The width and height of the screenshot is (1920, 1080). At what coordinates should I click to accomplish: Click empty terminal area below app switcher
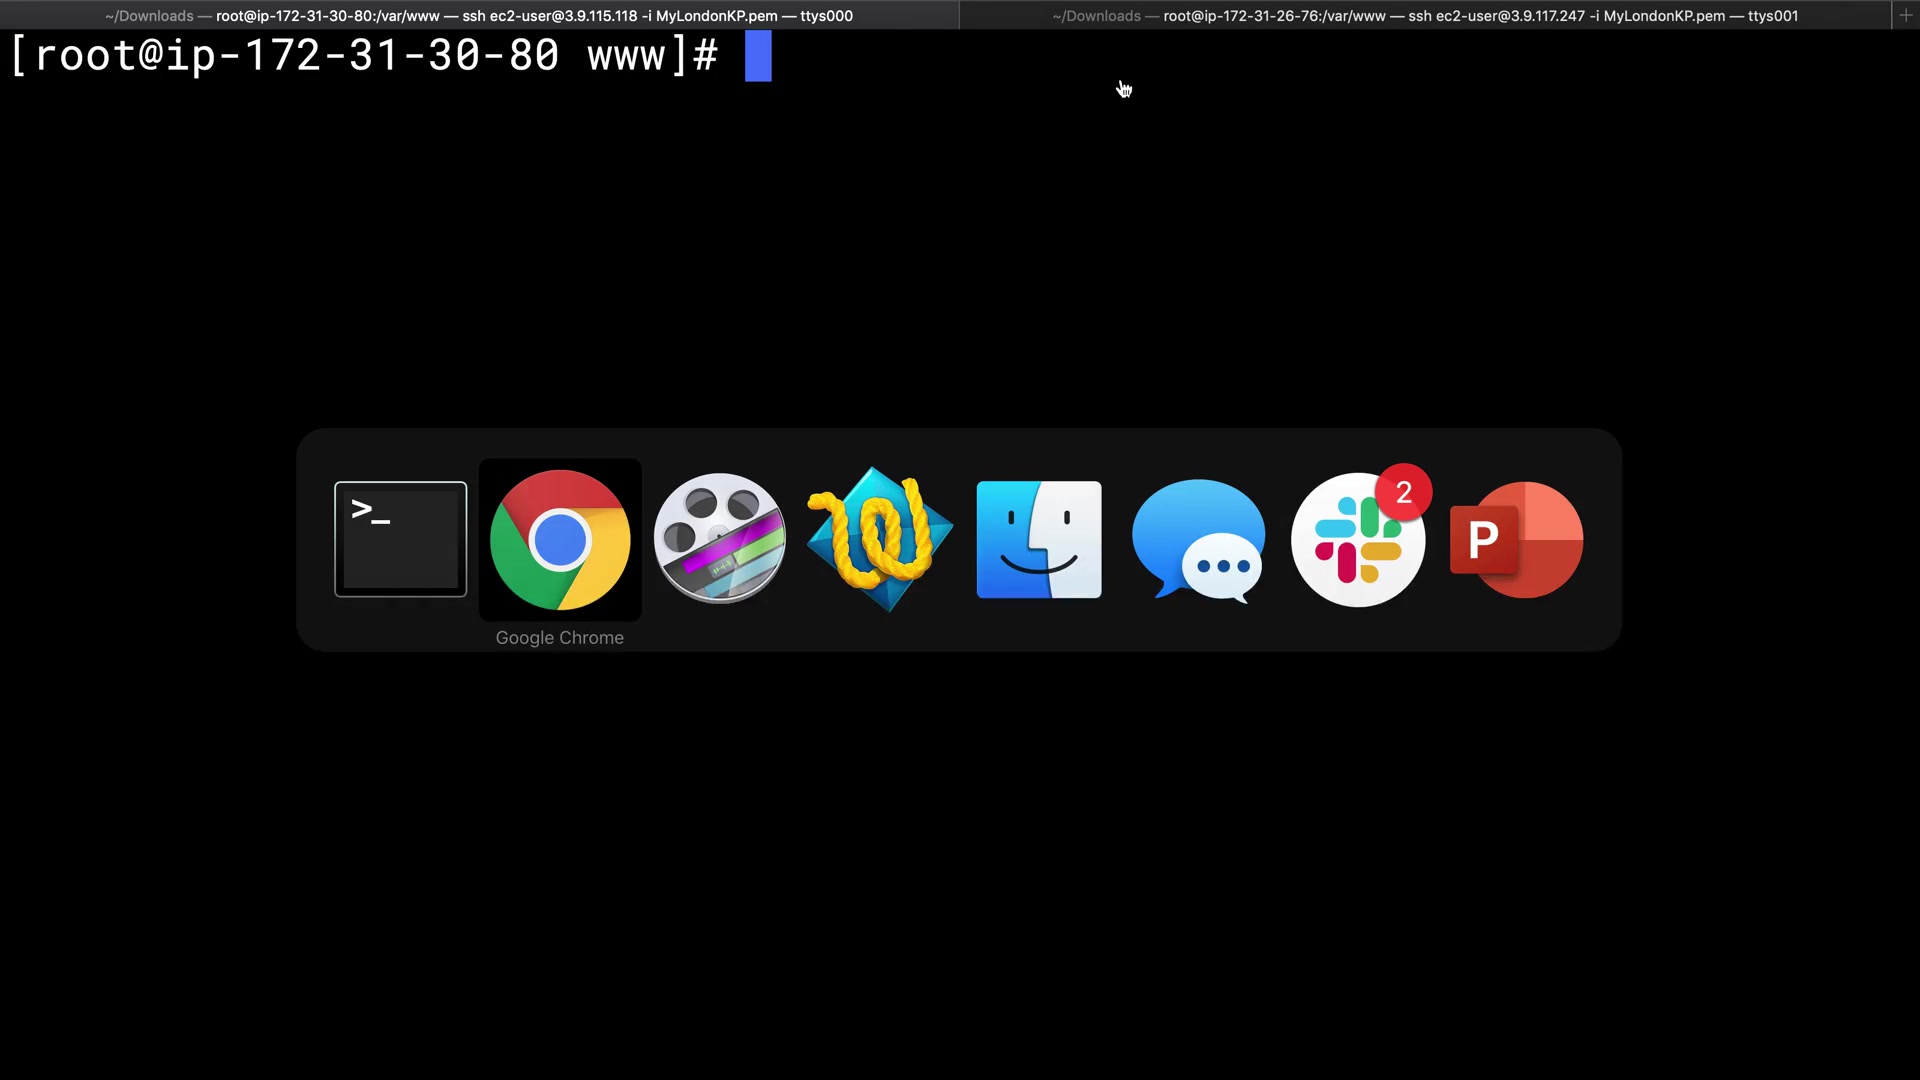(960, 860)
